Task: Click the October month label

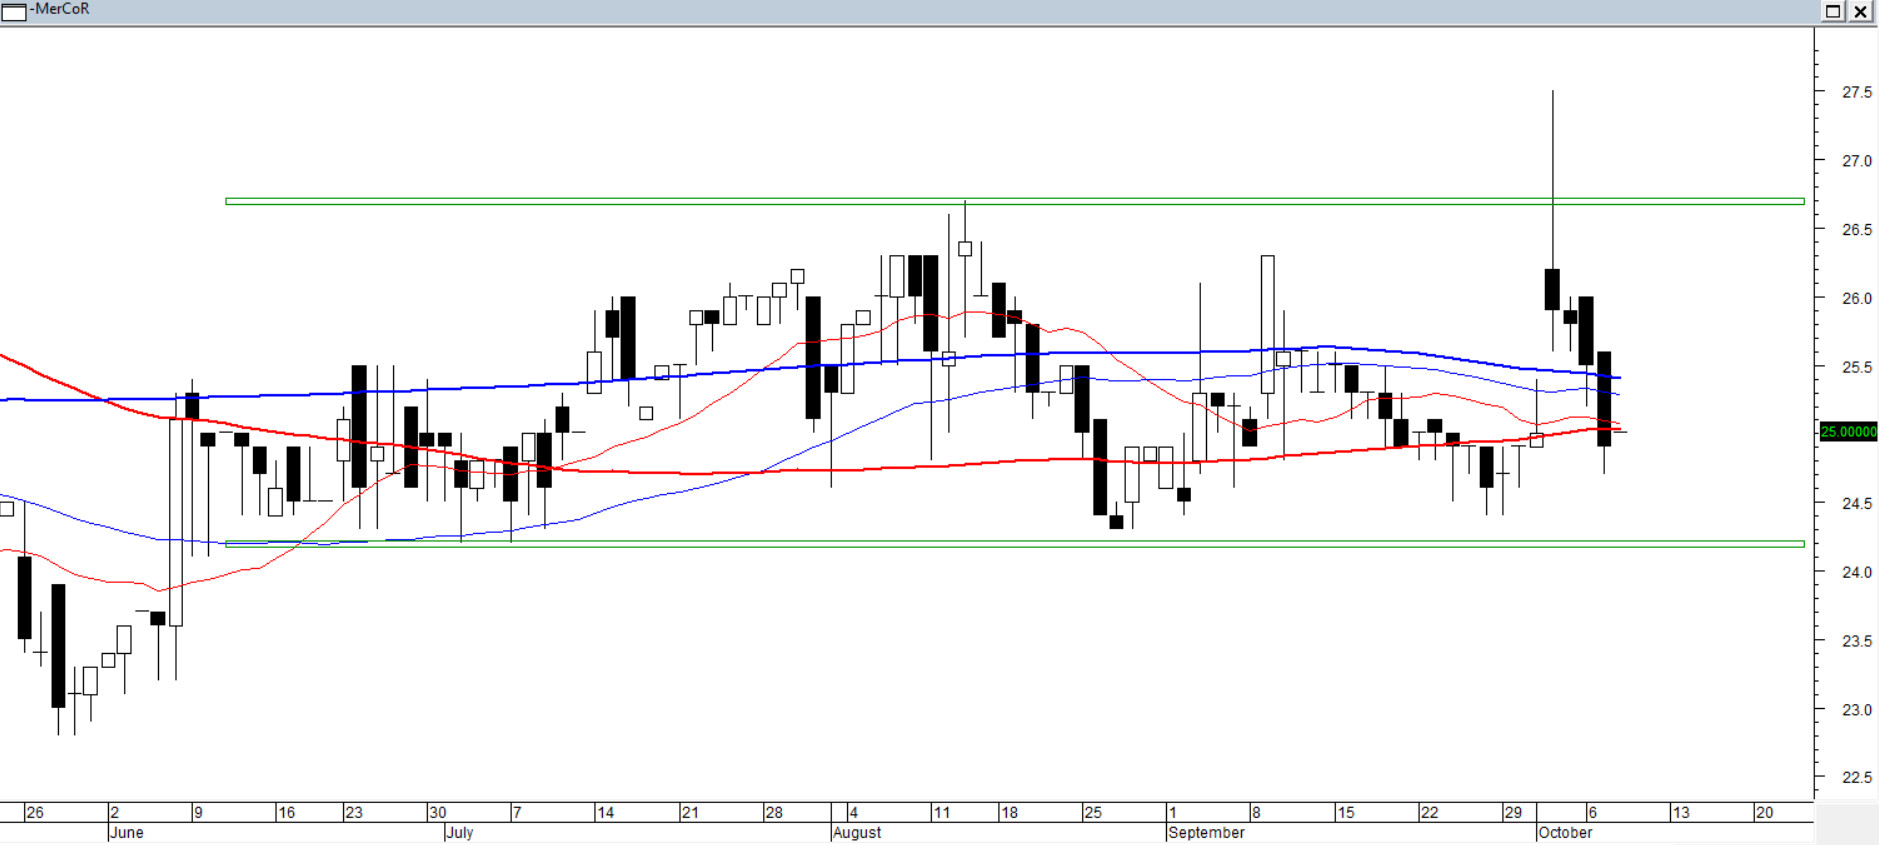Action: (1565, 833)
